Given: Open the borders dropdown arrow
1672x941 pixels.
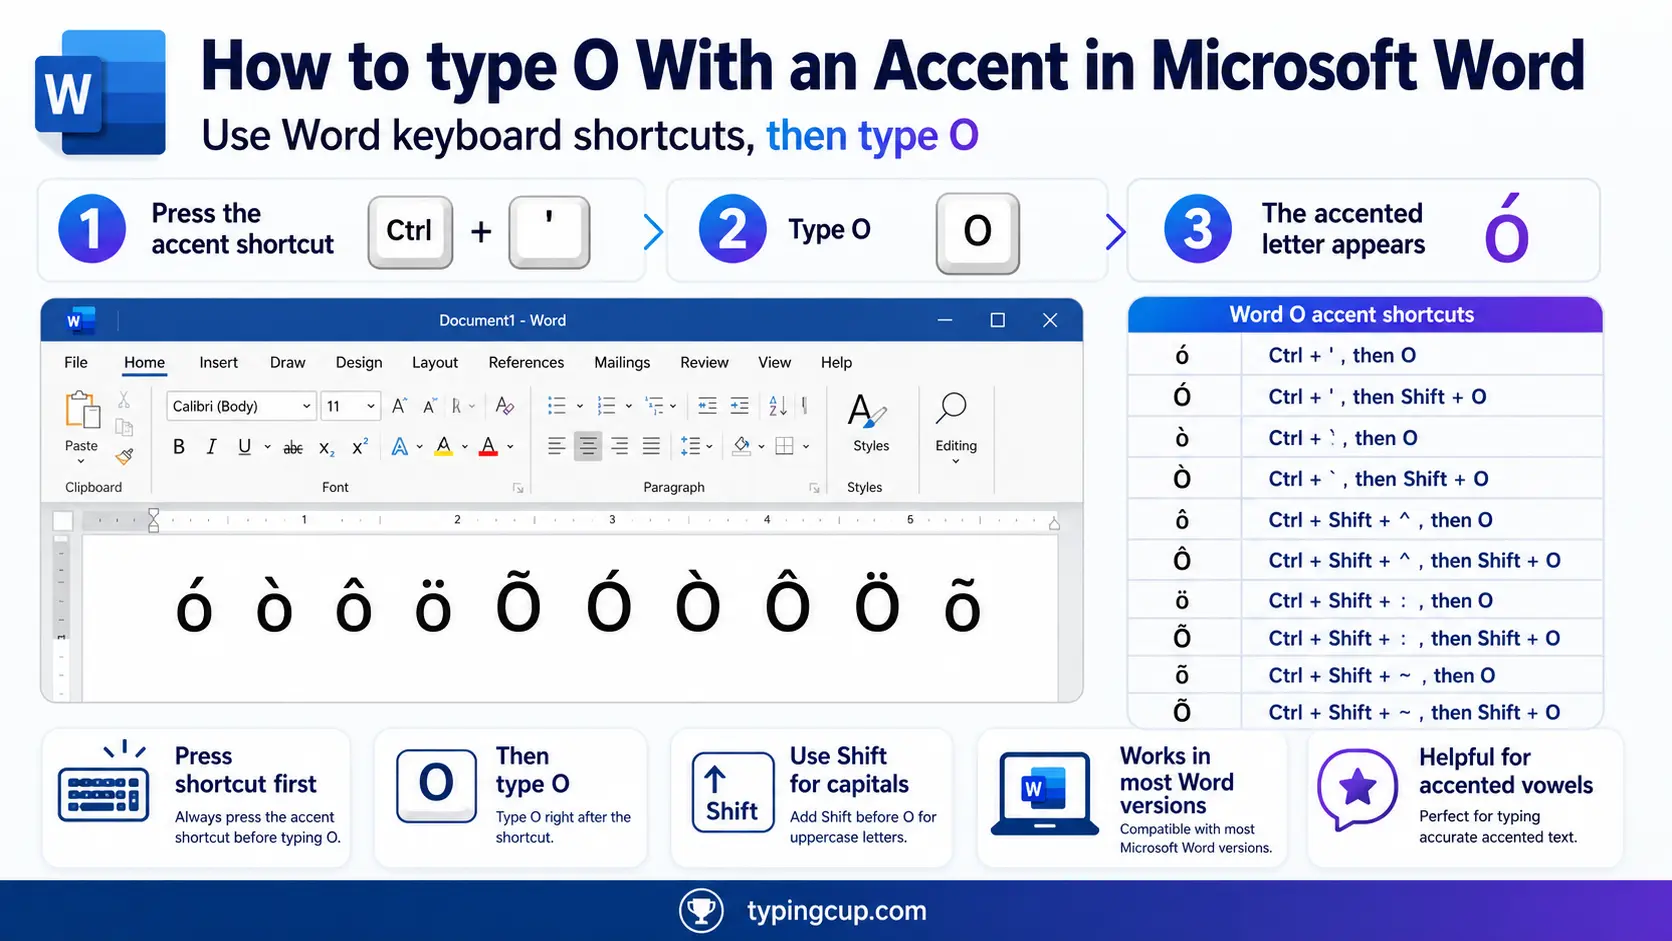Looking at the screenshot, I should click(x=806, y=448).
